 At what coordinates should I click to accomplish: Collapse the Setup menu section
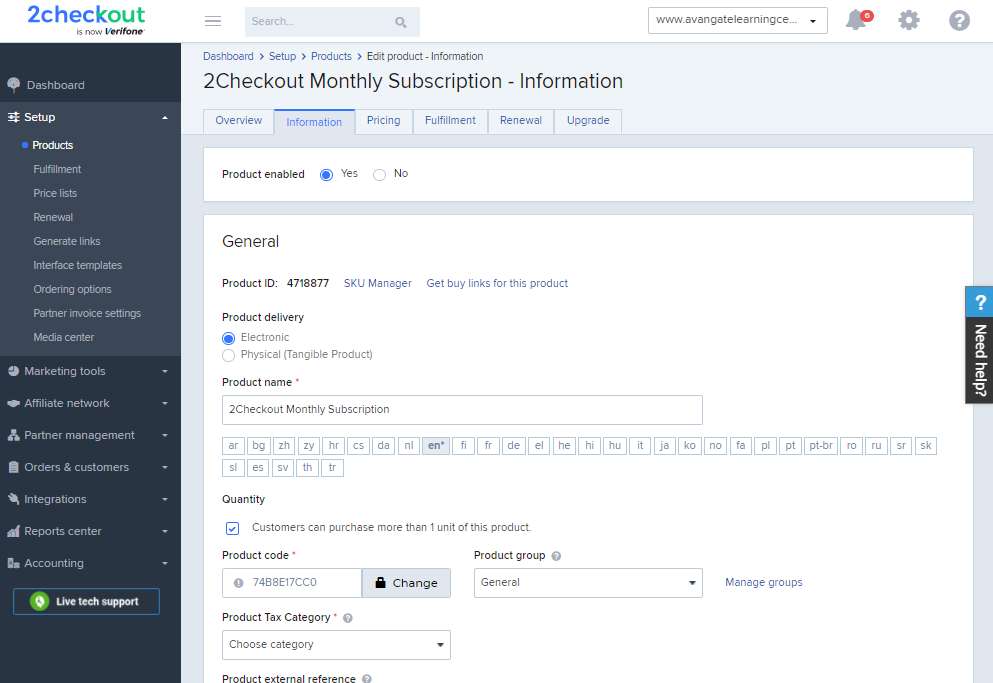[x=165, y=118]
